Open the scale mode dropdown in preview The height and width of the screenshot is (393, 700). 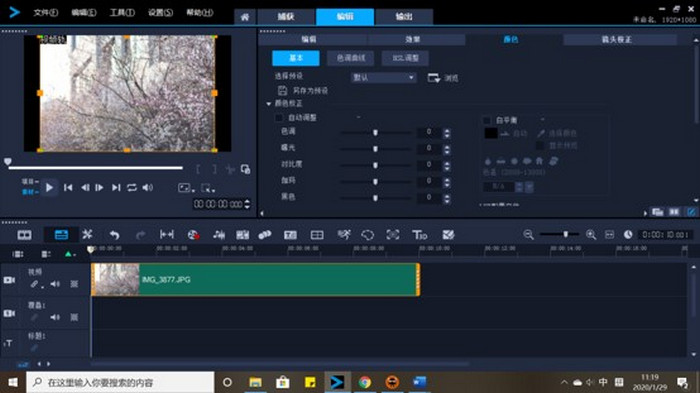(x=208, y=188)
